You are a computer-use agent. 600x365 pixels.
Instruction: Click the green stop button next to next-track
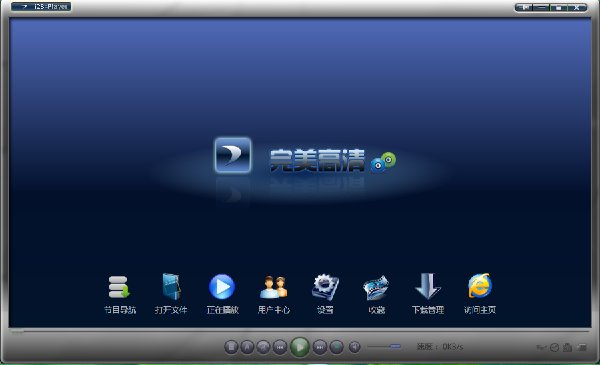point(337,347)
